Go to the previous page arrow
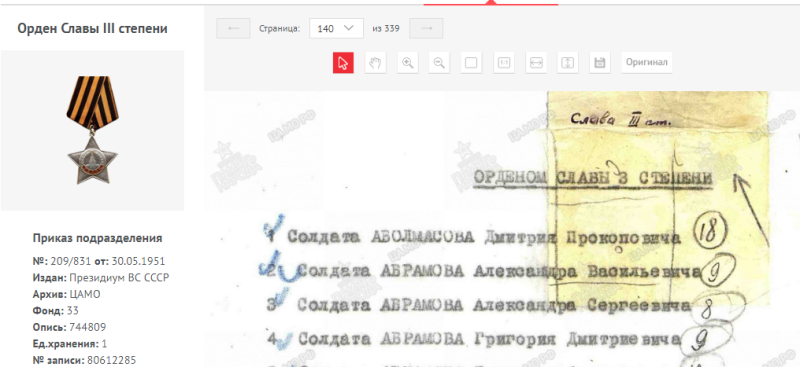This screenshot has height=367, width=800. (x=233, y=29)
